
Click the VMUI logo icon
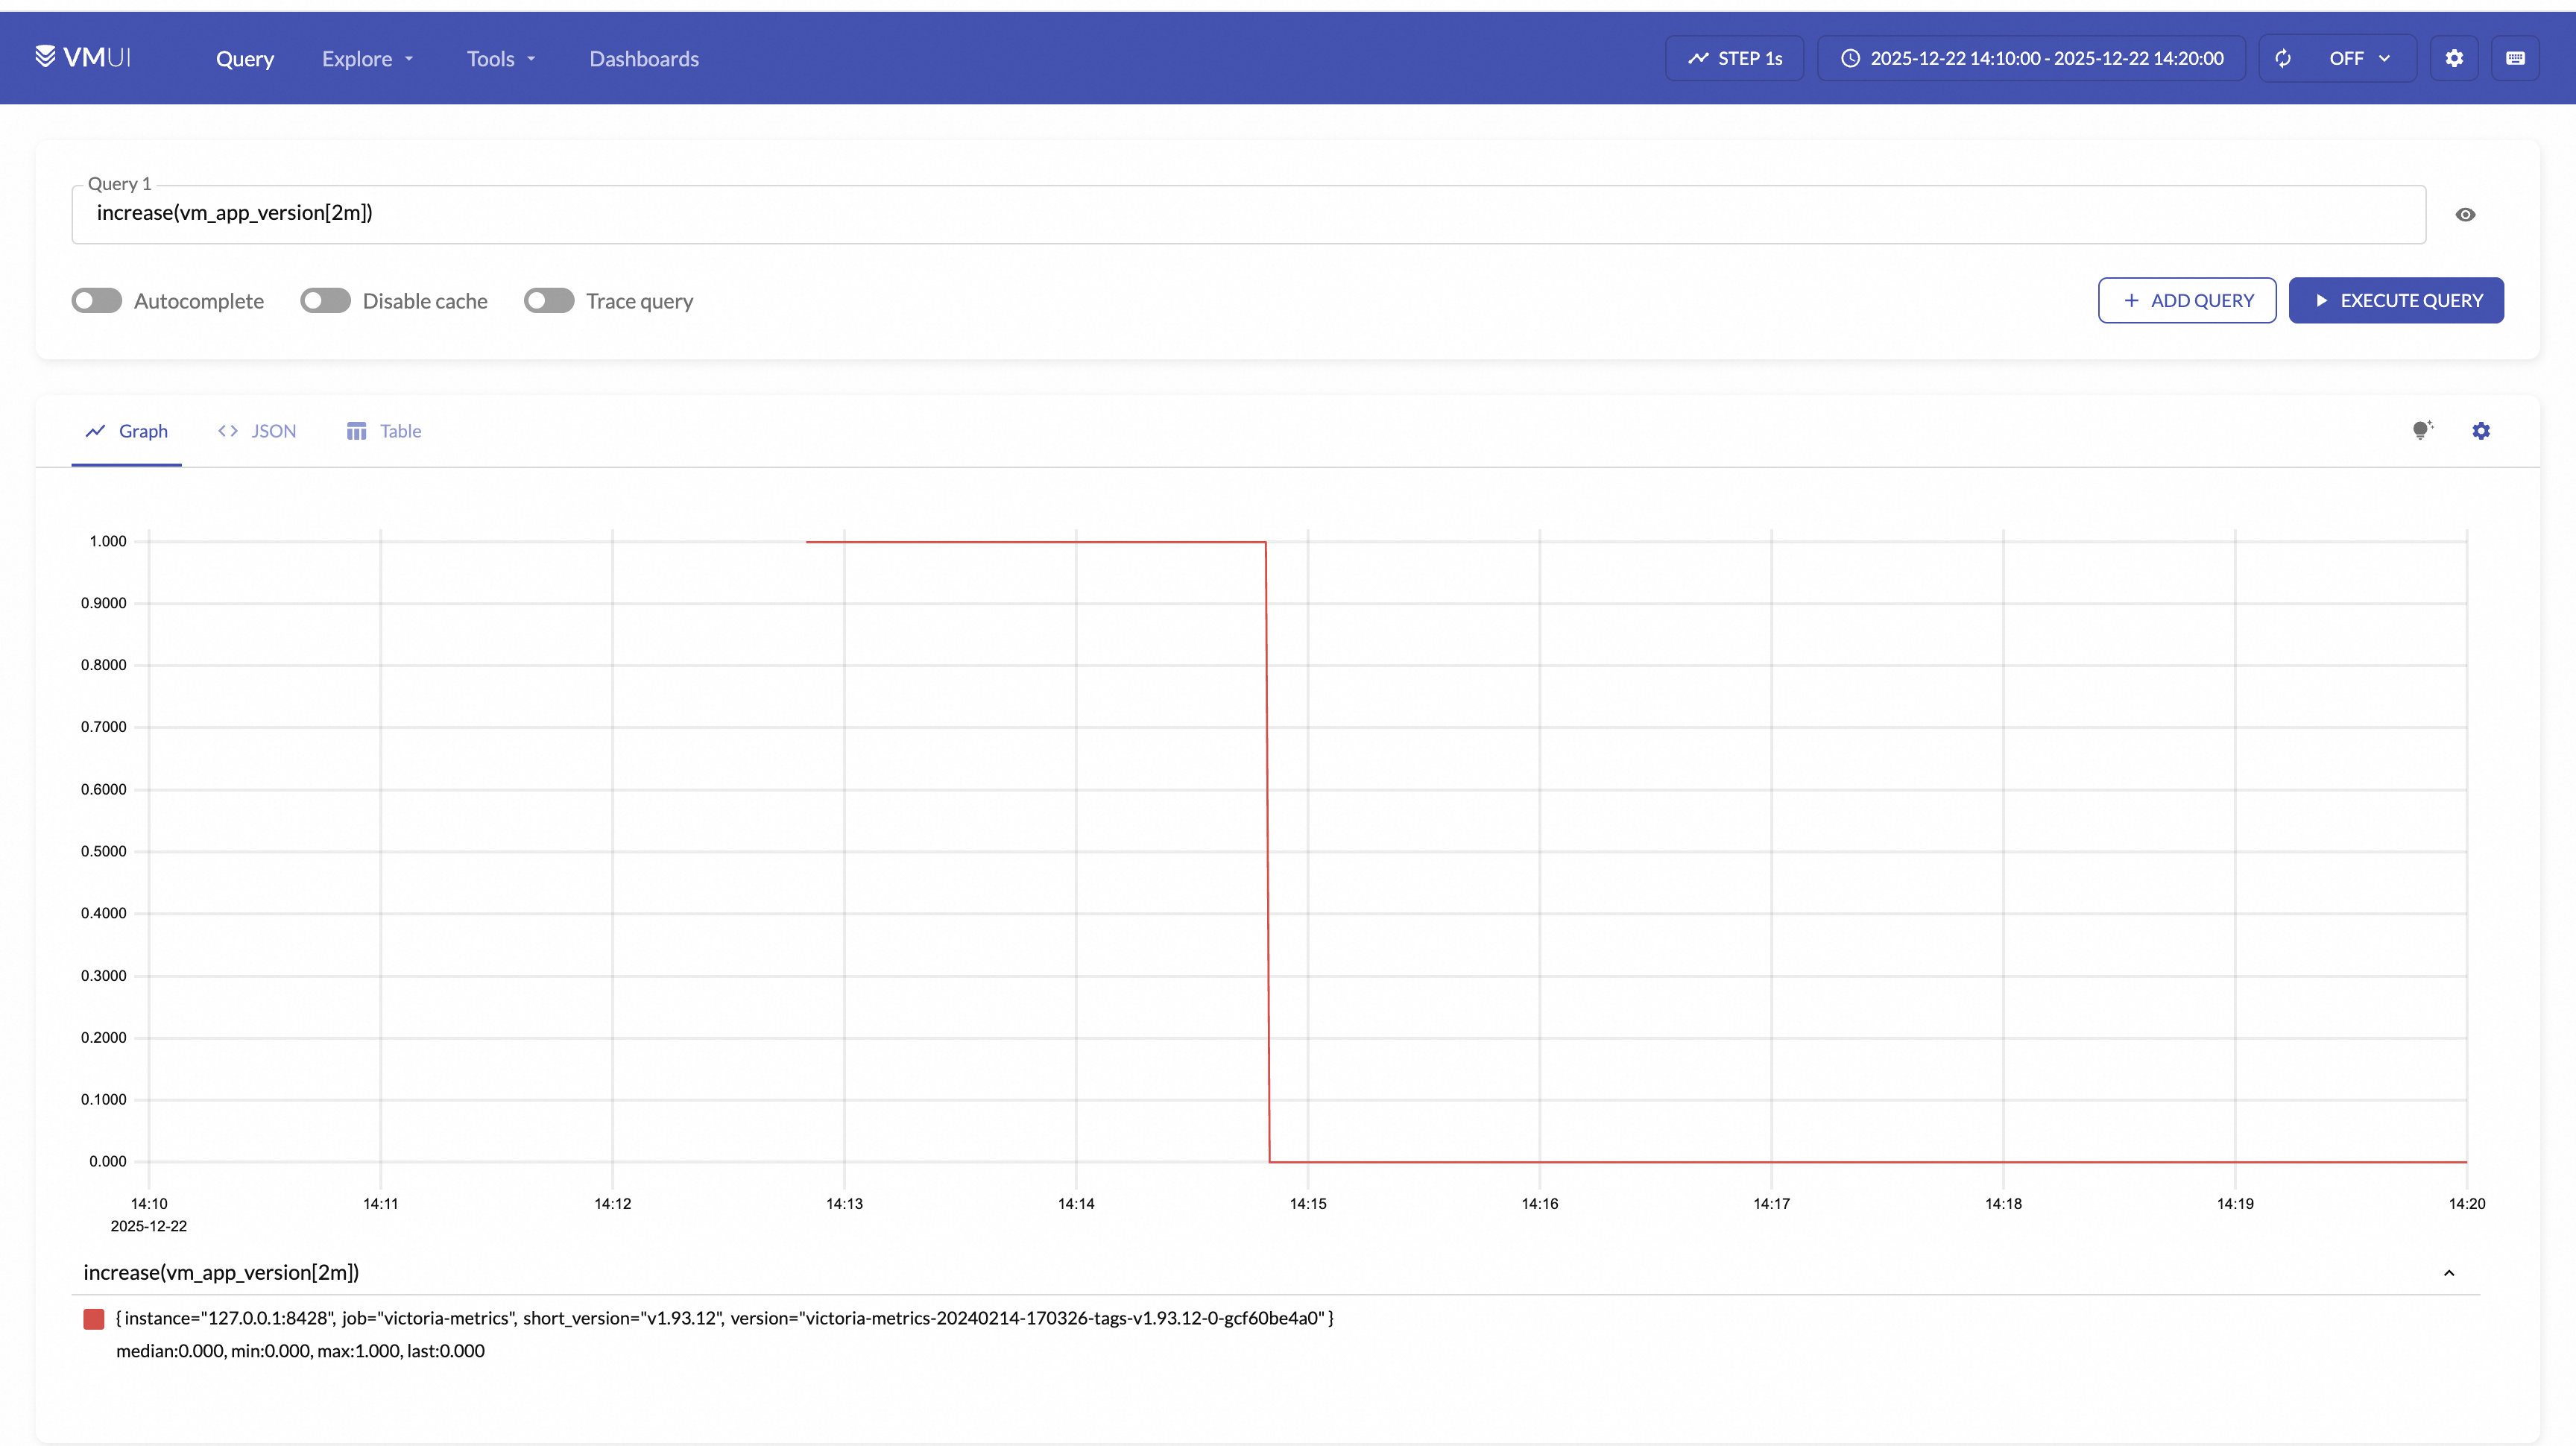pos(45,56)
